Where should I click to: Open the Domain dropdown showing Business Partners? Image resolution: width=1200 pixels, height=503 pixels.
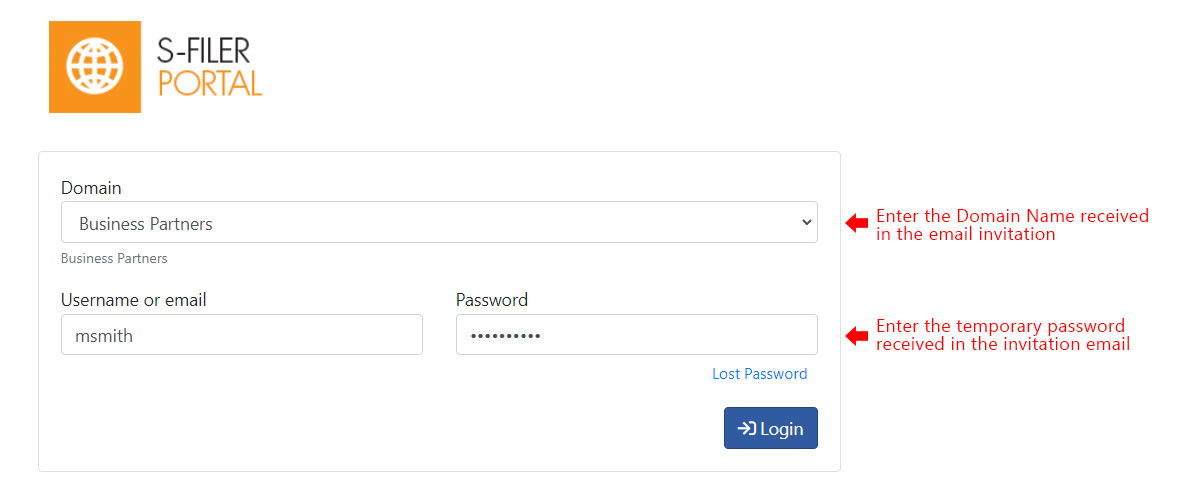tap(439, 222)
